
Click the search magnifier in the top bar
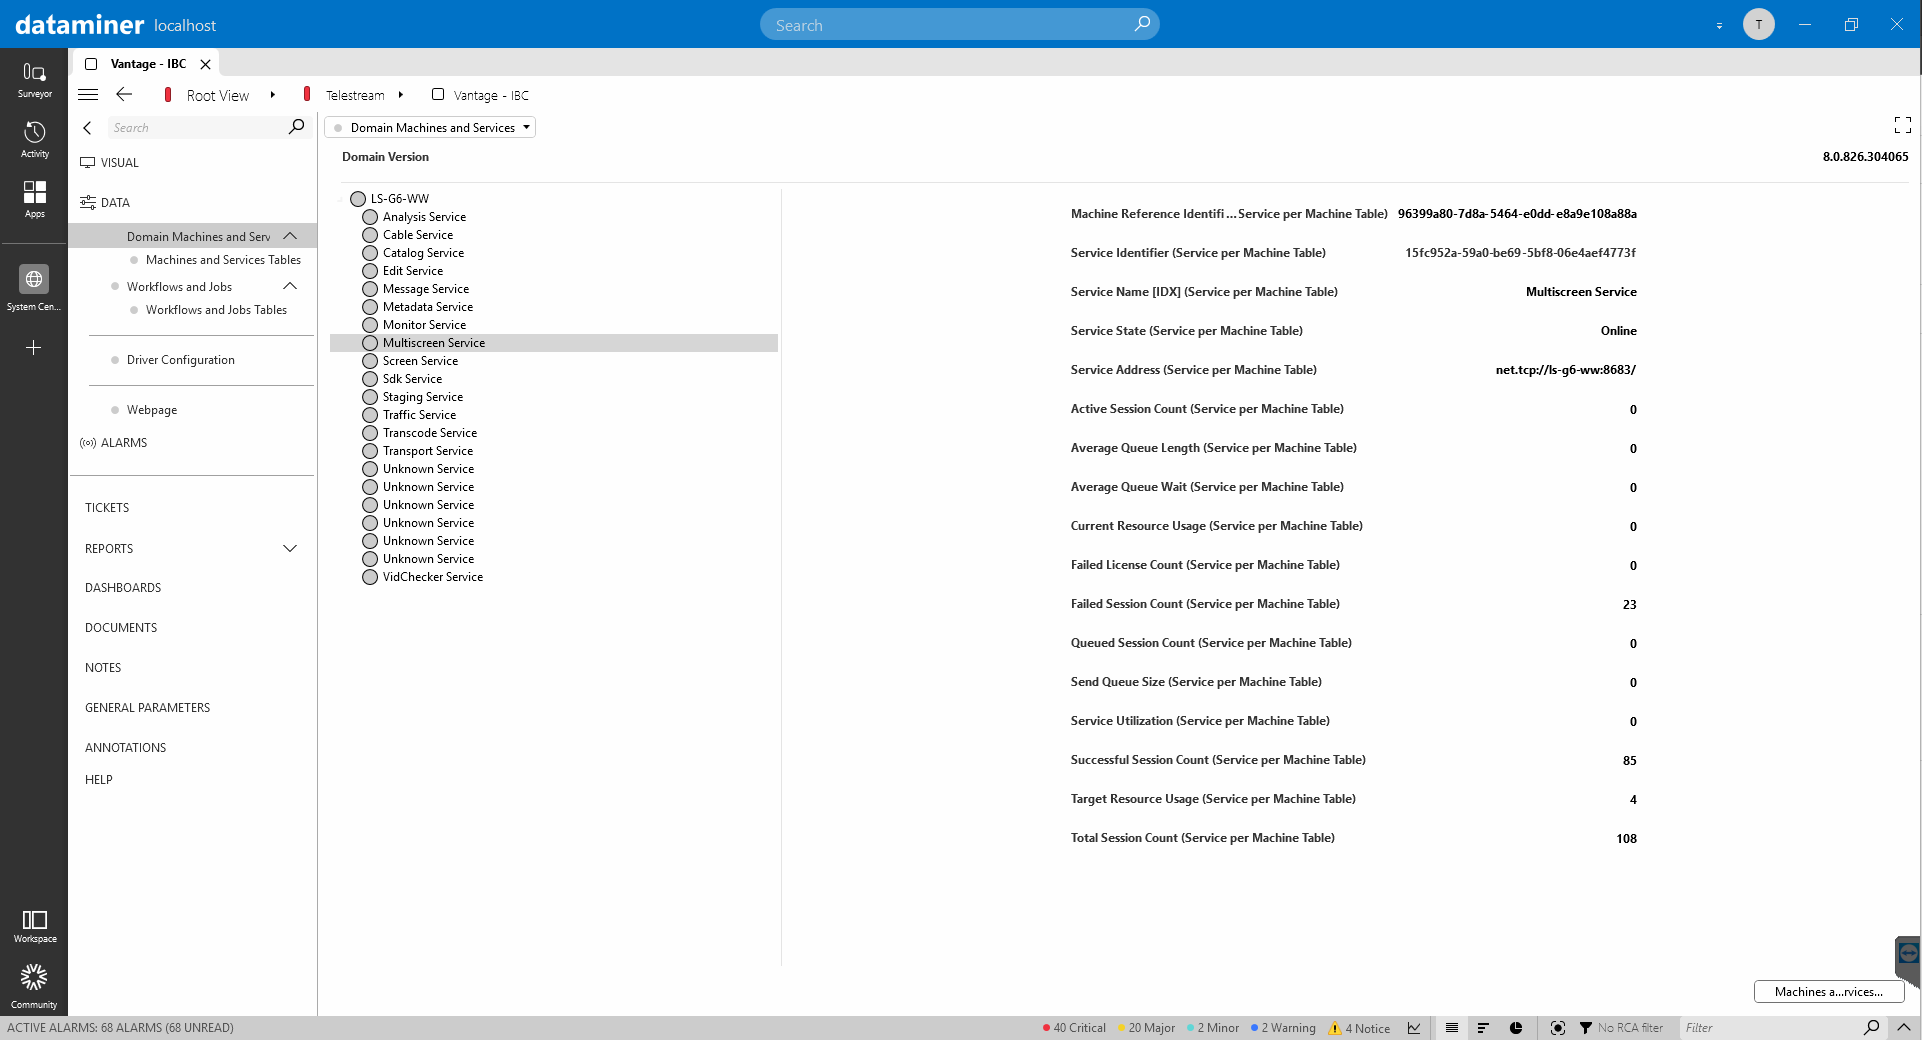[1142, 24]
